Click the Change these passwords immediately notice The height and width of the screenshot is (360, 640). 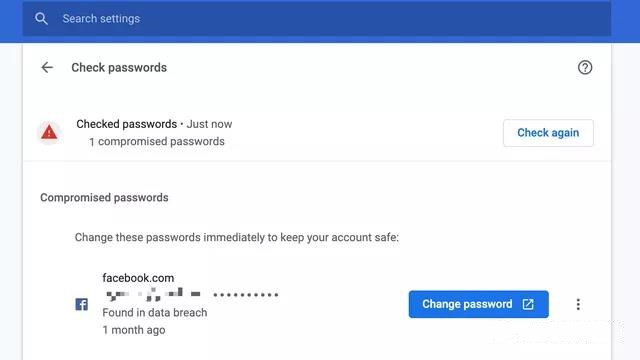[237, 237]
